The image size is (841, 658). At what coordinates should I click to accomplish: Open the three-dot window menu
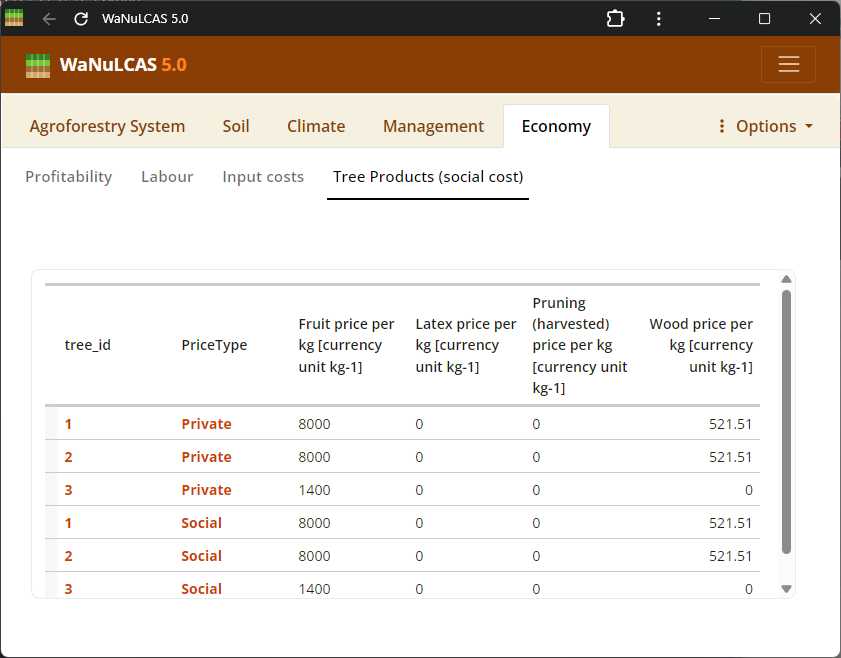tap(658, 19)
